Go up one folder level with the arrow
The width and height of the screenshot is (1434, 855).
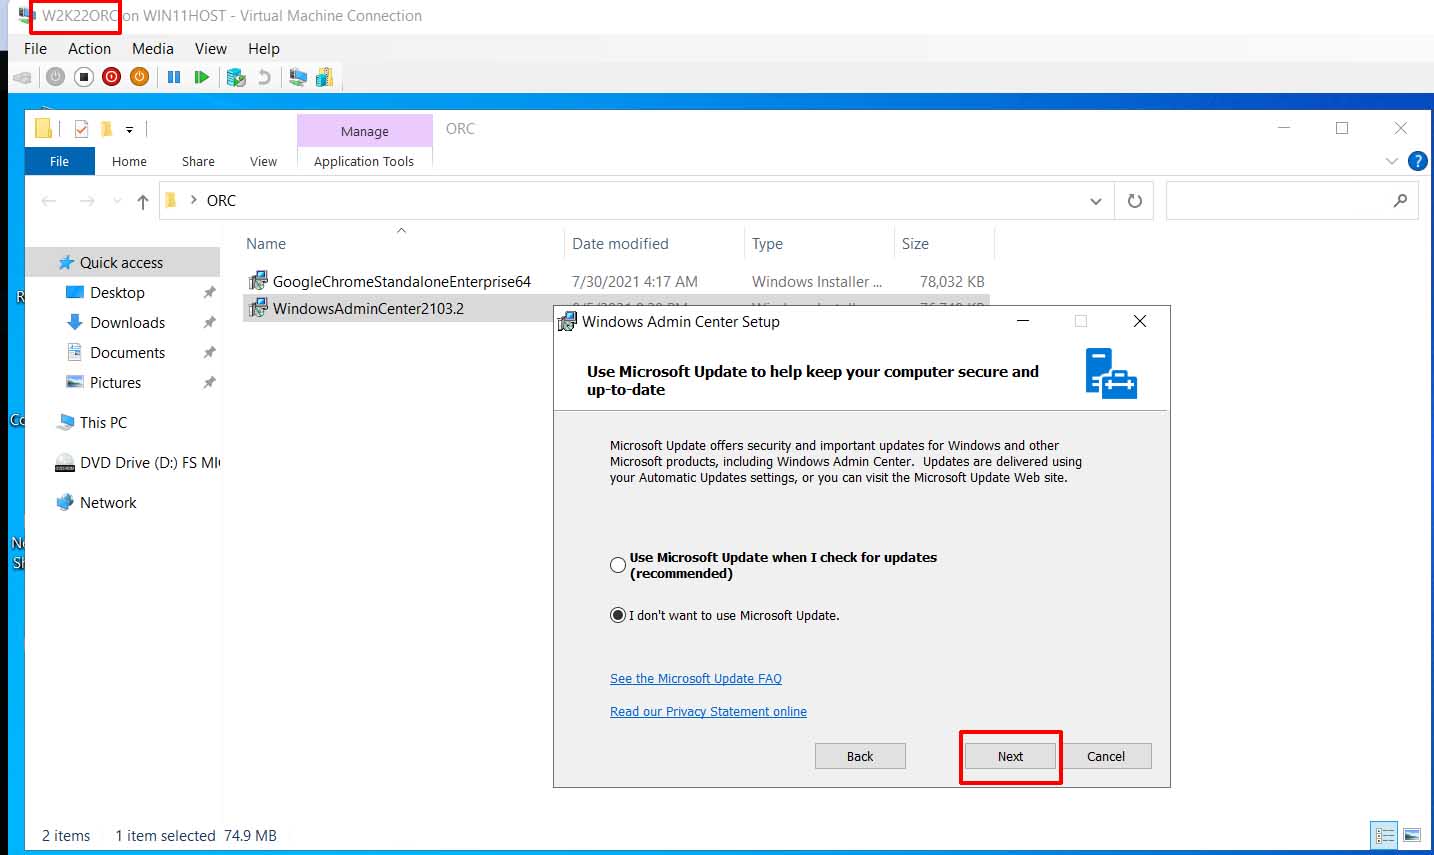[143, 201]
